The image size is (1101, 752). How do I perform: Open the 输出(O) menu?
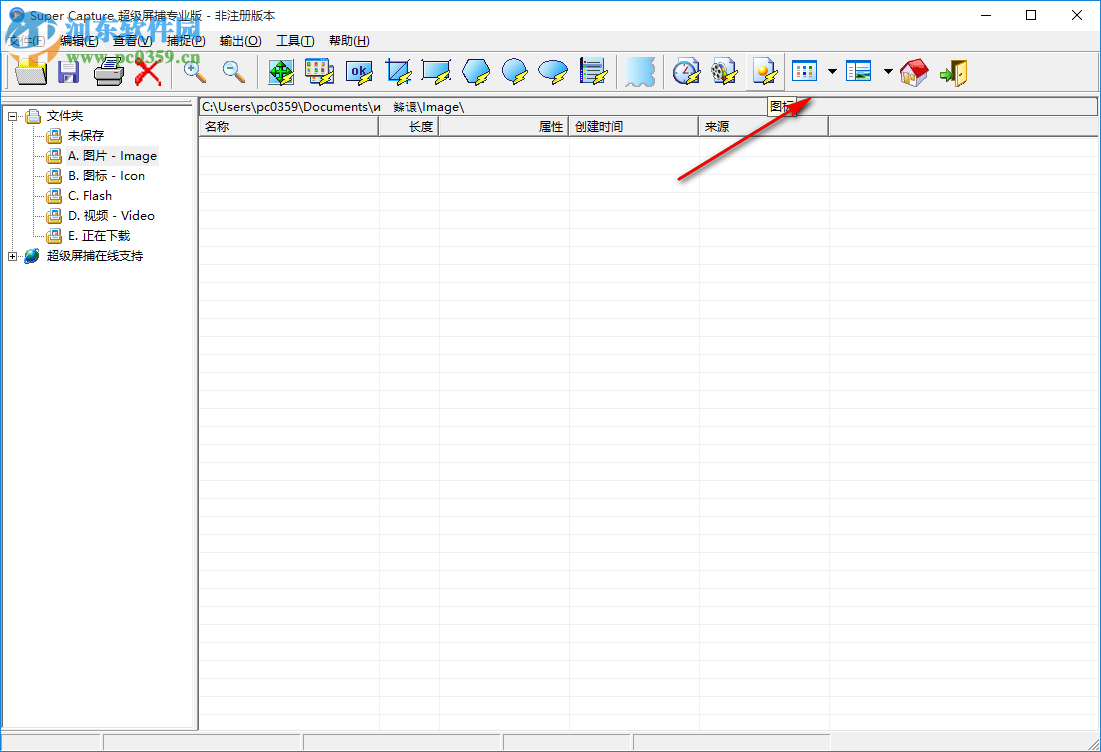click(240, 41)
